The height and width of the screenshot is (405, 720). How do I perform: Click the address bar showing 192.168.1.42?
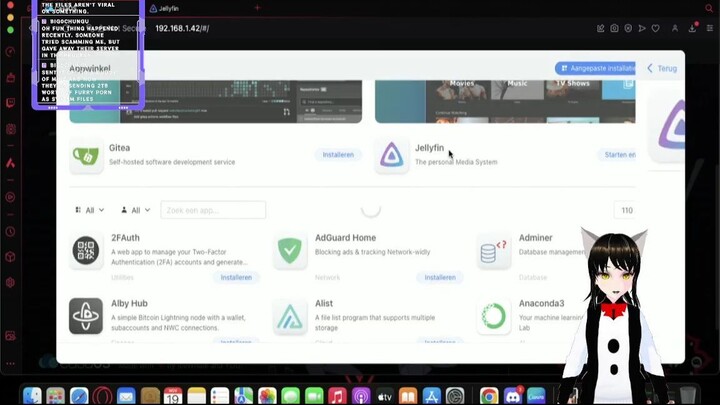click(x=182, y=28)
